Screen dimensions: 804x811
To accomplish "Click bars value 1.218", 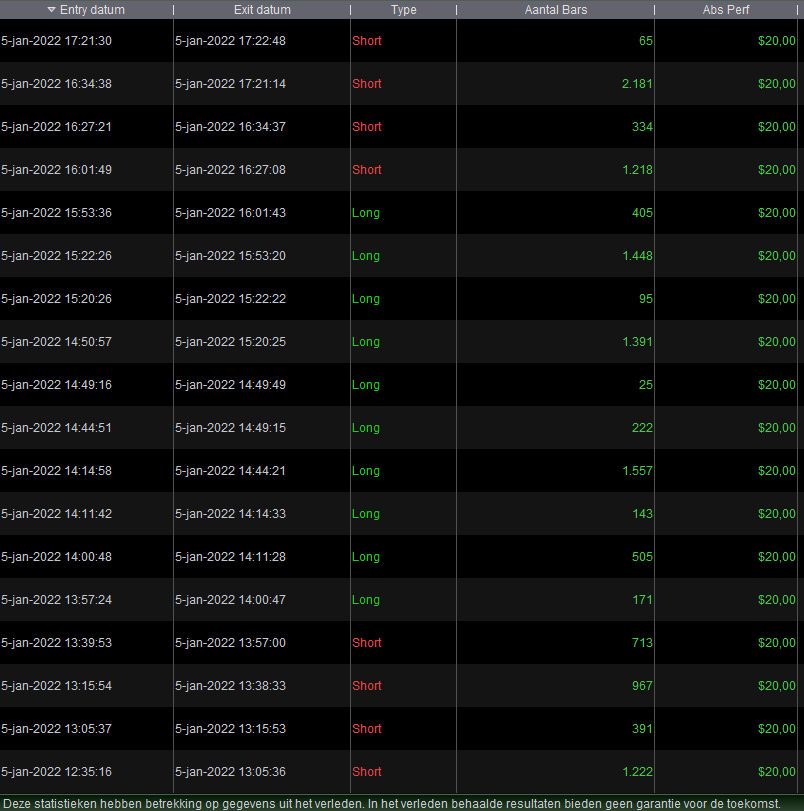I will pos(637,170).
